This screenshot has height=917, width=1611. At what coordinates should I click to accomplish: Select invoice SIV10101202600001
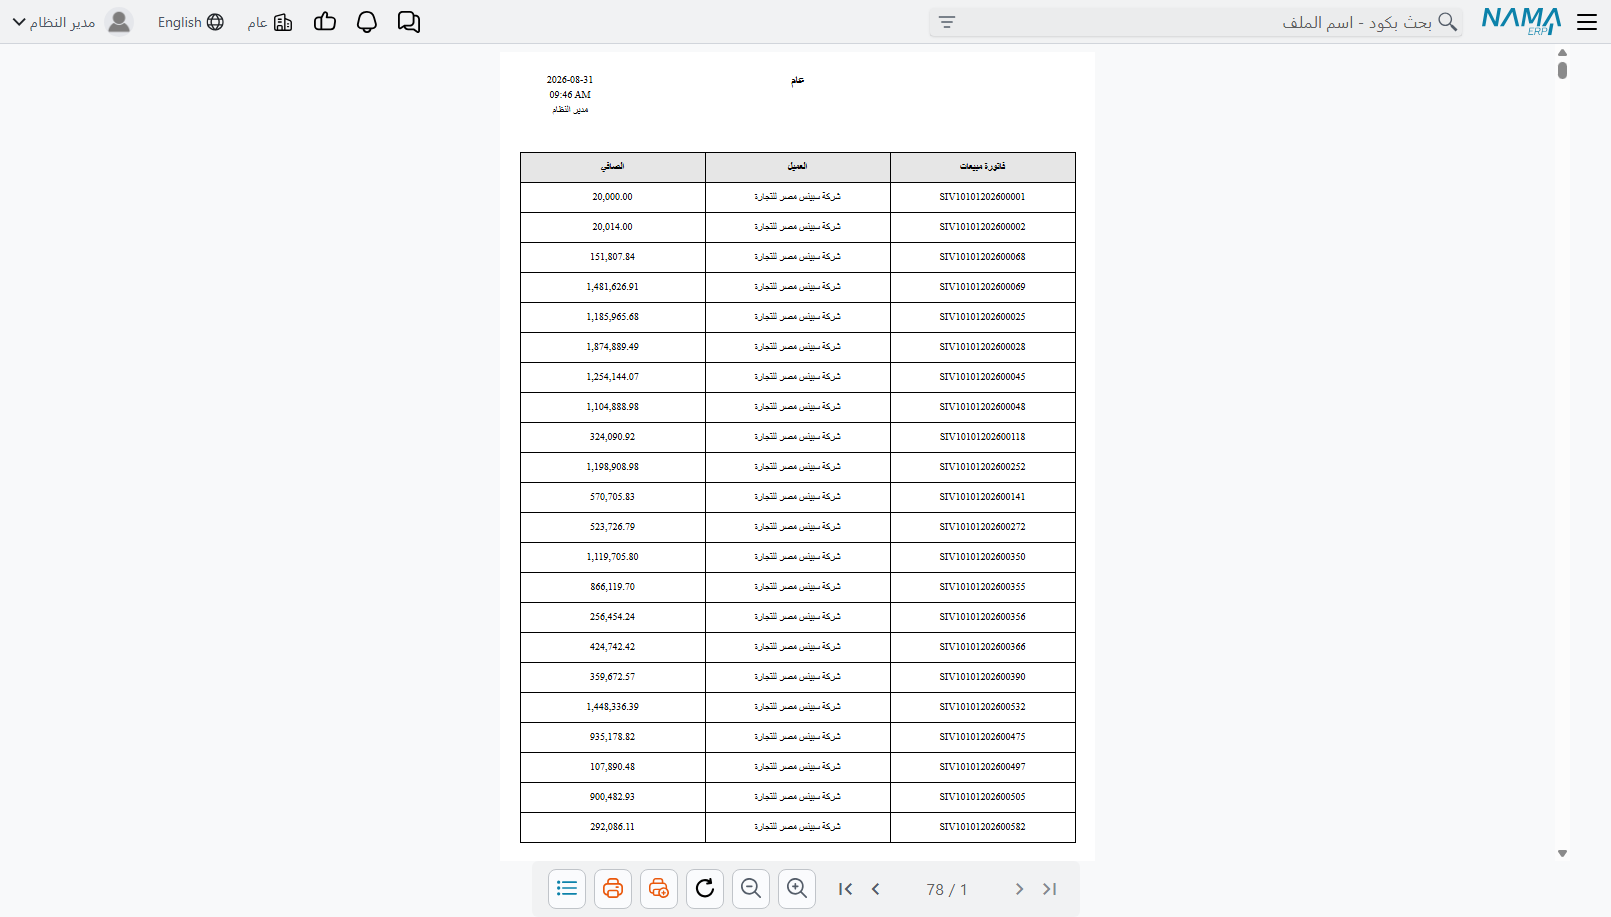tap(983, 197)
